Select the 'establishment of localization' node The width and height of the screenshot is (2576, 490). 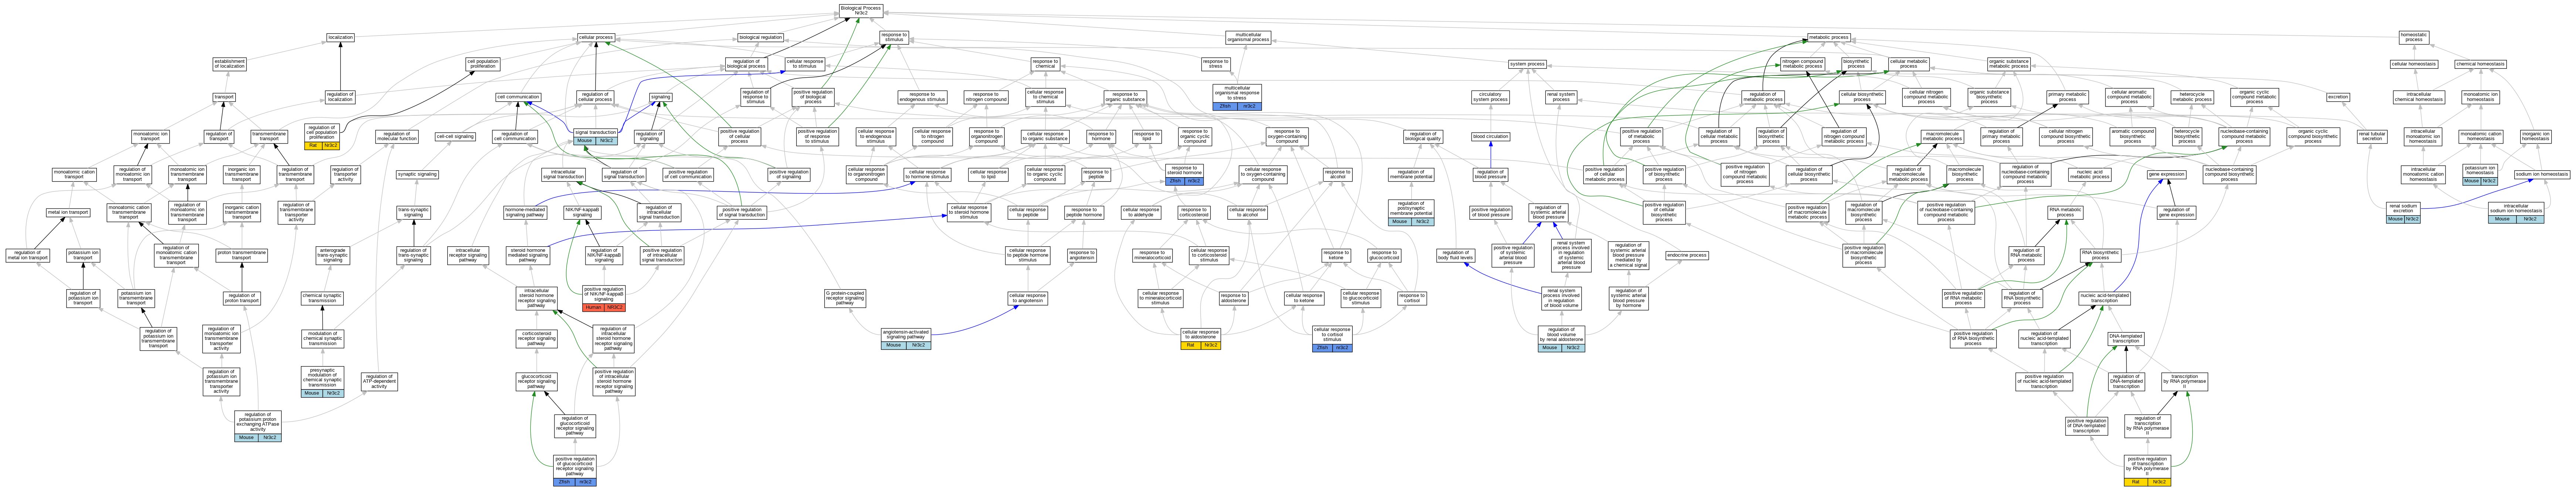coord(229,64)
